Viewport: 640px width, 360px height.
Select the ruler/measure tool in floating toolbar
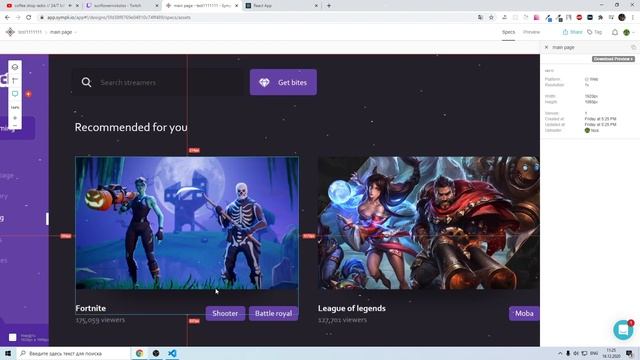click(x=15, y=80)
